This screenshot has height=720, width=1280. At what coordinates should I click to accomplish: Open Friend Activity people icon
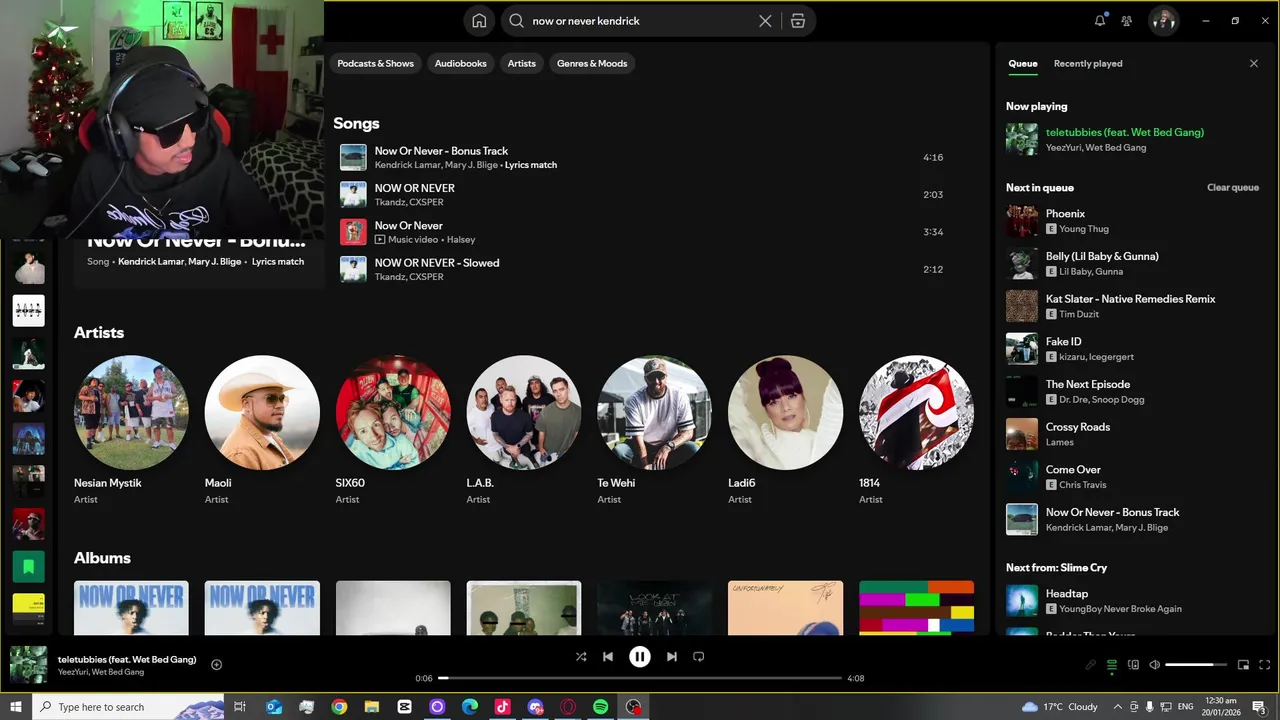tap(1127, 20)
